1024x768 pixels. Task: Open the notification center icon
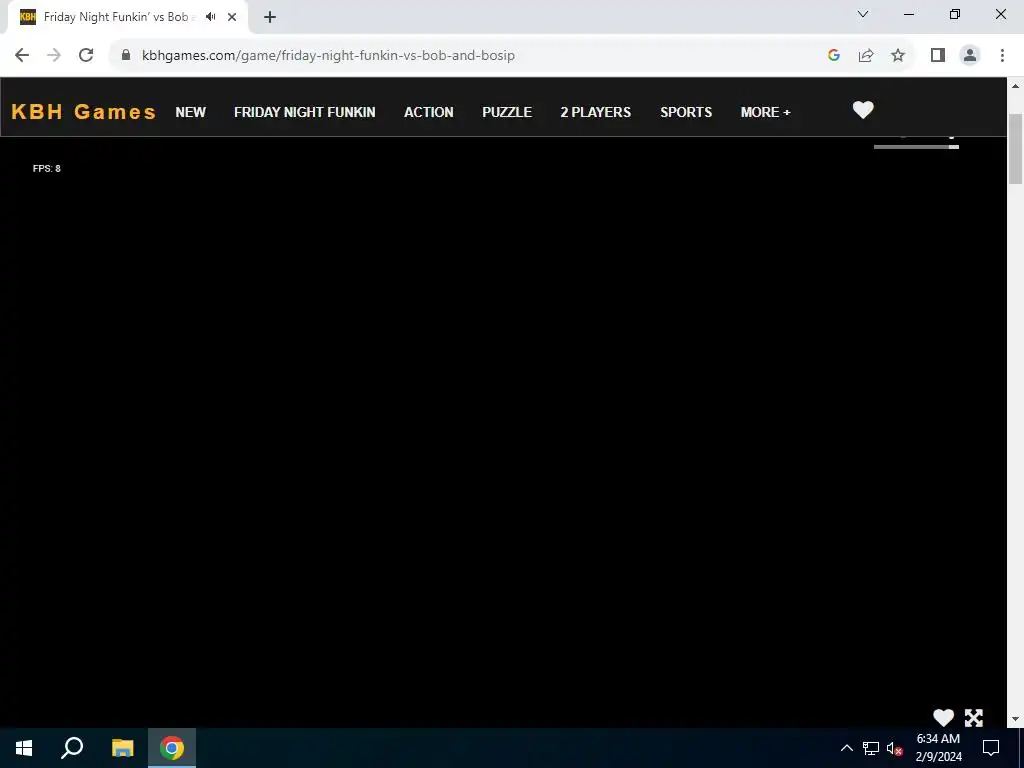coord(991,748)
